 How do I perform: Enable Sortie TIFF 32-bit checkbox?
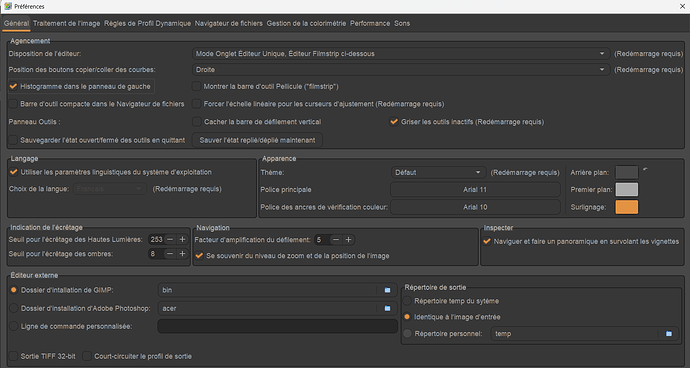point(13,356)
